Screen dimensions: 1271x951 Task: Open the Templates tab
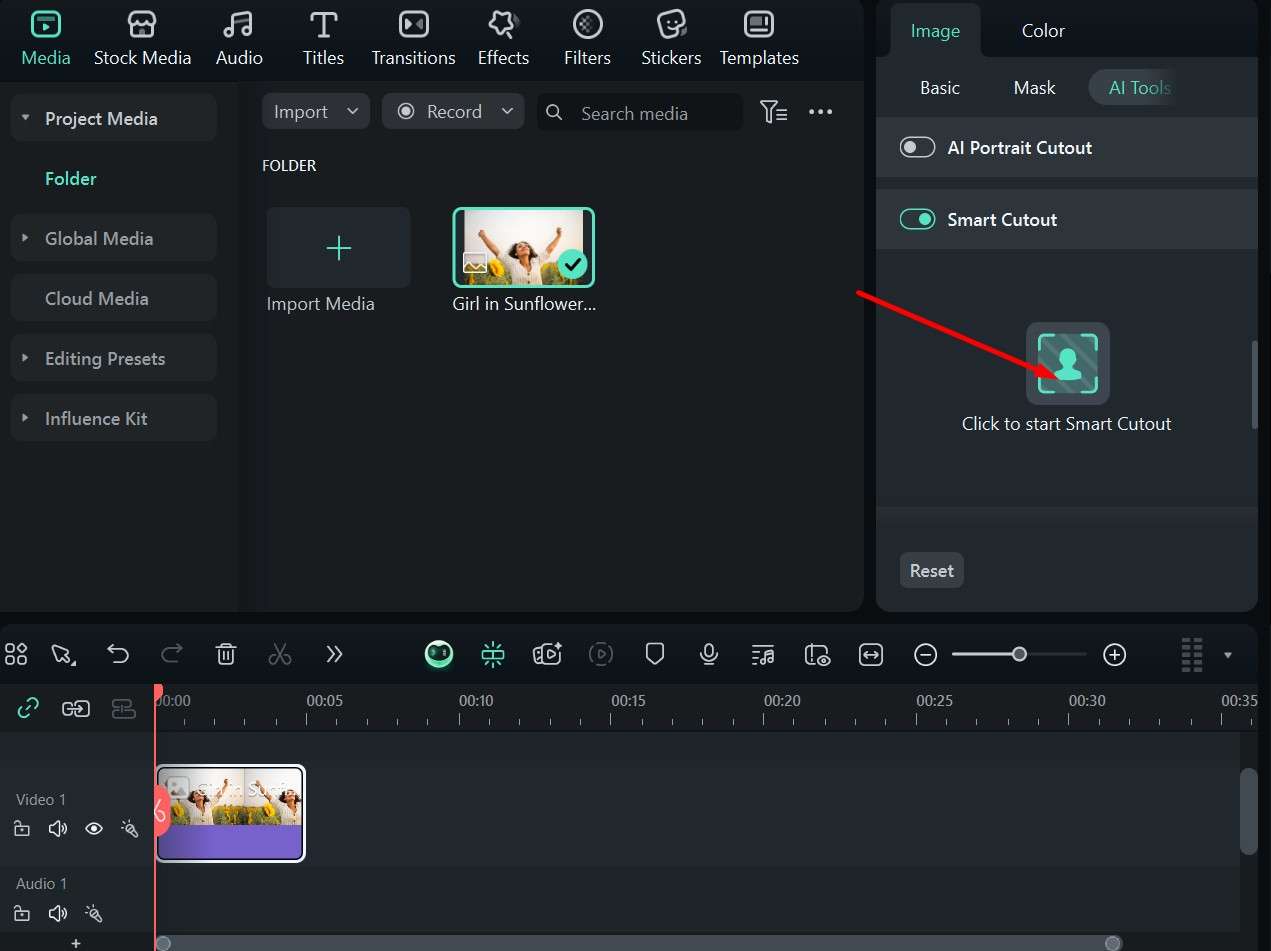click(x=759, y=39)
